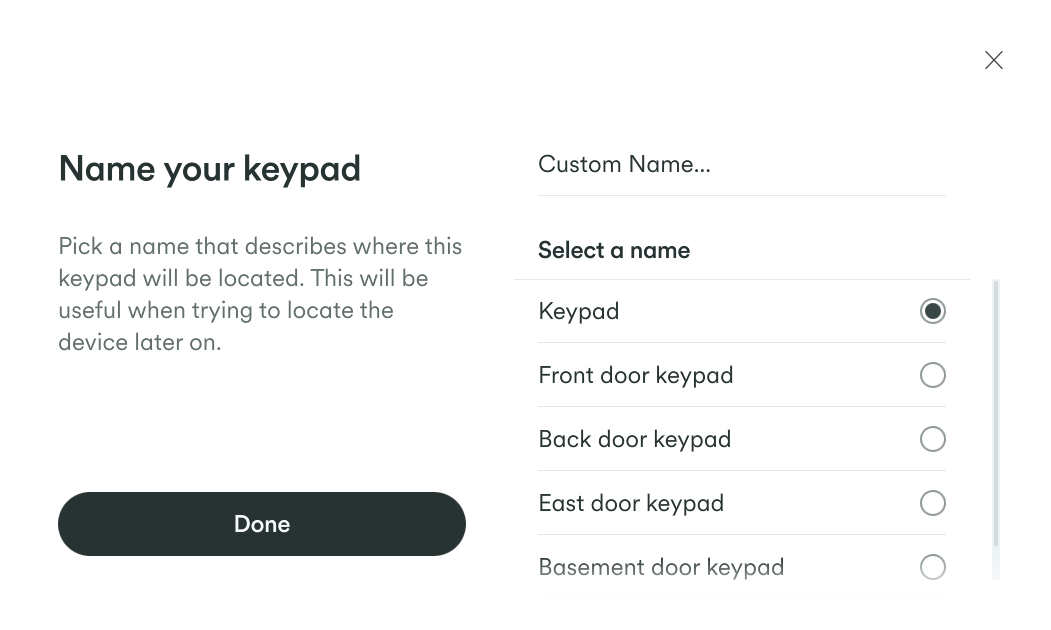
Task: Click the Custom Name input field
Action: pos(741,165)
